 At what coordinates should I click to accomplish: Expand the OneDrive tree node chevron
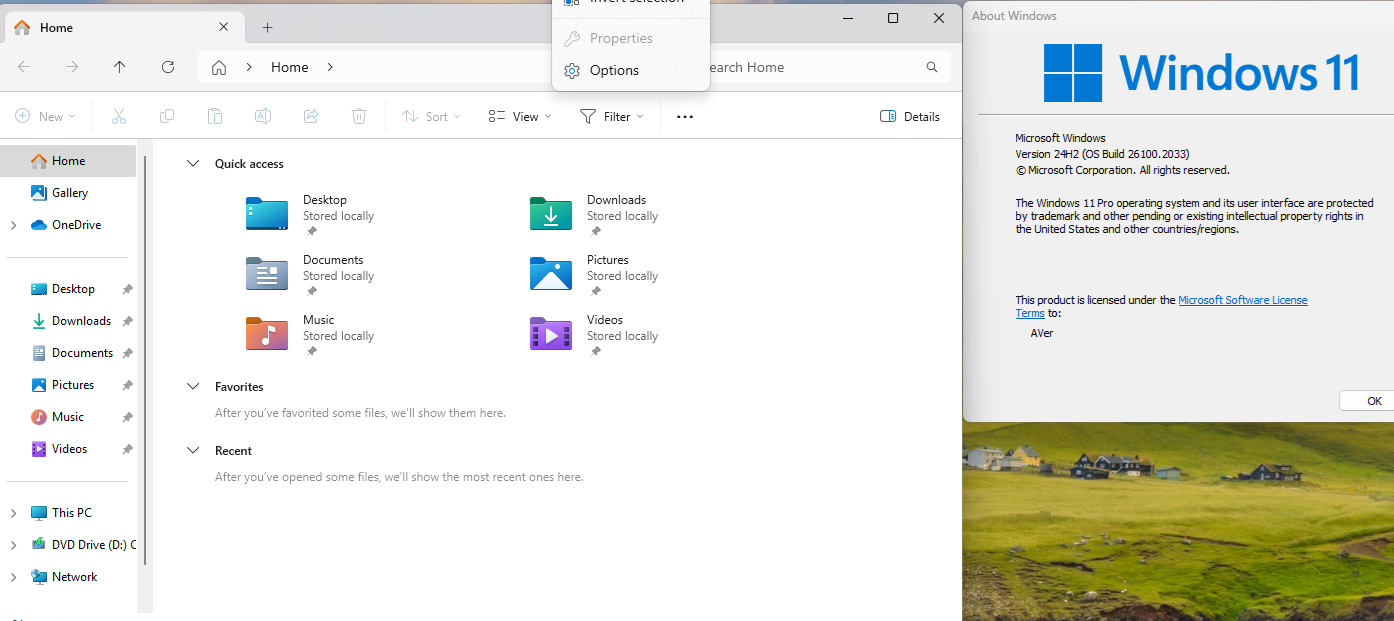[x=13, y=225]
